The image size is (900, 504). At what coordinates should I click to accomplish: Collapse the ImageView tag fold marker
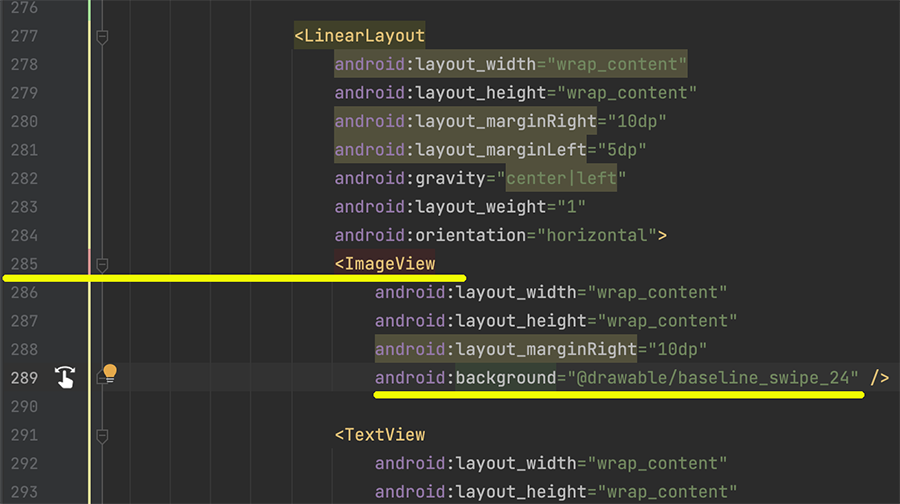[101, 264]
